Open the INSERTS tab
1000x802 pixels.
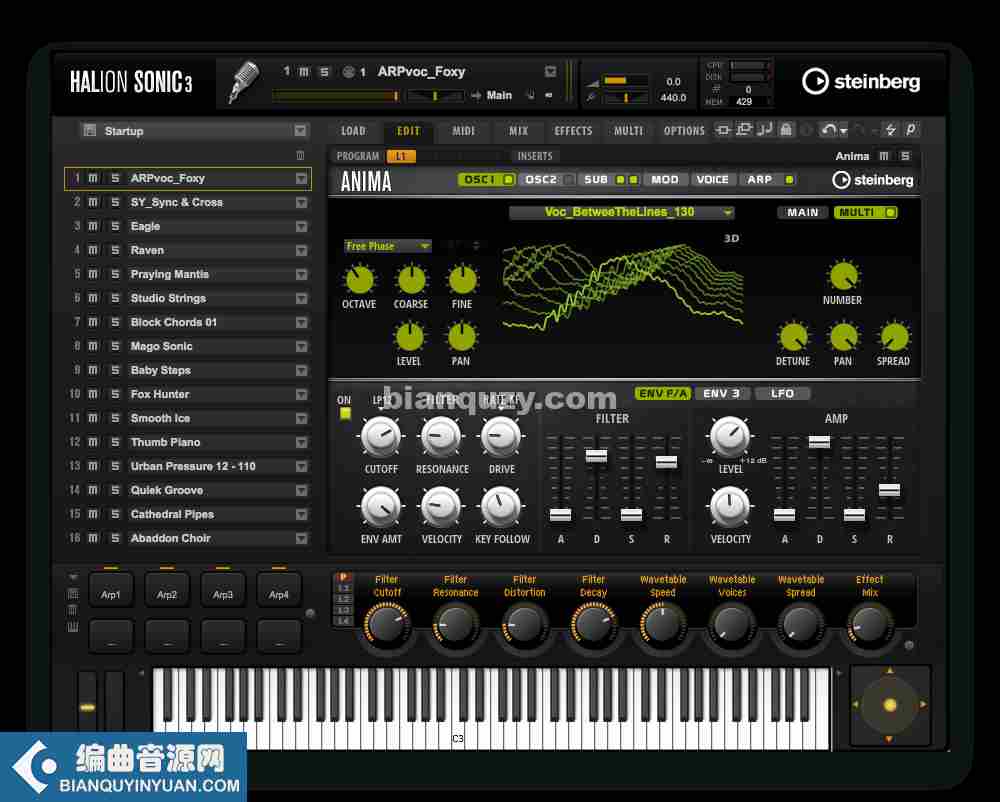(534, 156)
